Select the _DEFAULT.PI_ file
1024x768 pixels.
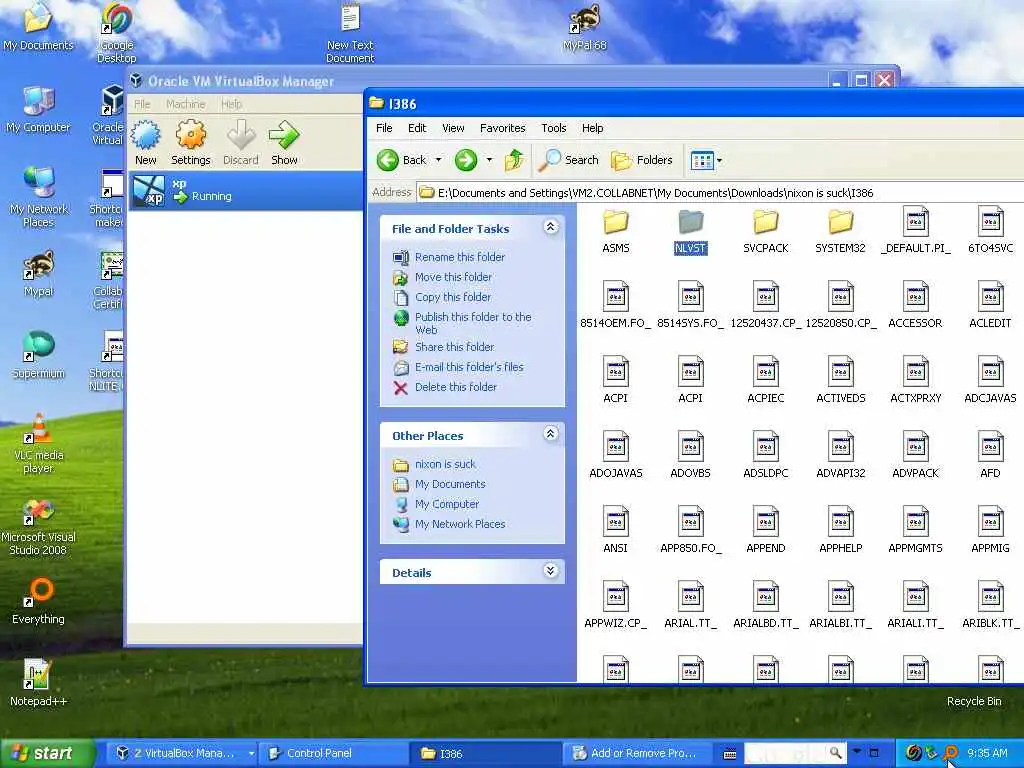coord(916,231)
